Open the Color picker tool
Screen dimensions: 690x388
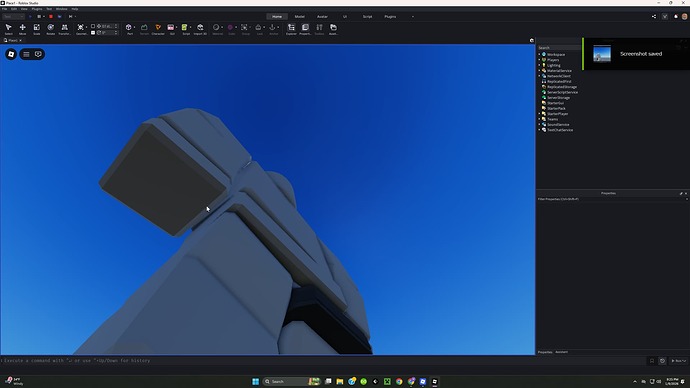coord(231,29)
